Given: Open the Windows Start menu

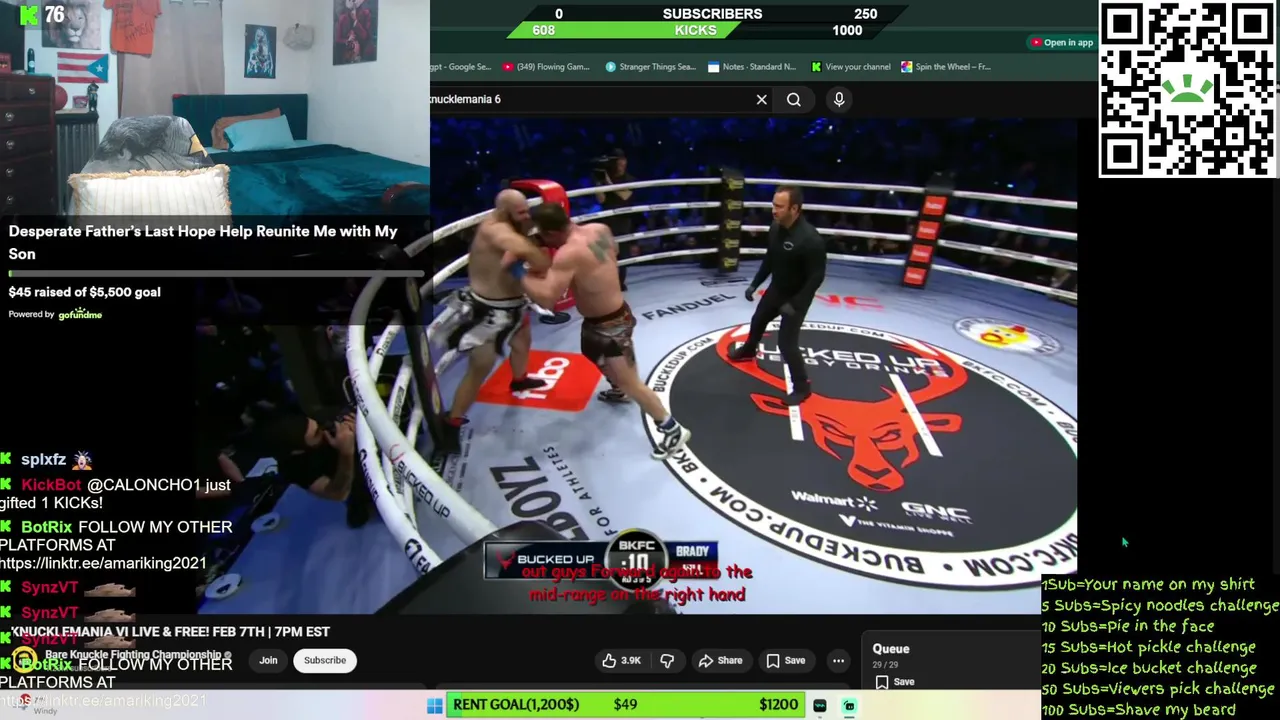Looking at the screenshot, I should (x=434, y=706).
